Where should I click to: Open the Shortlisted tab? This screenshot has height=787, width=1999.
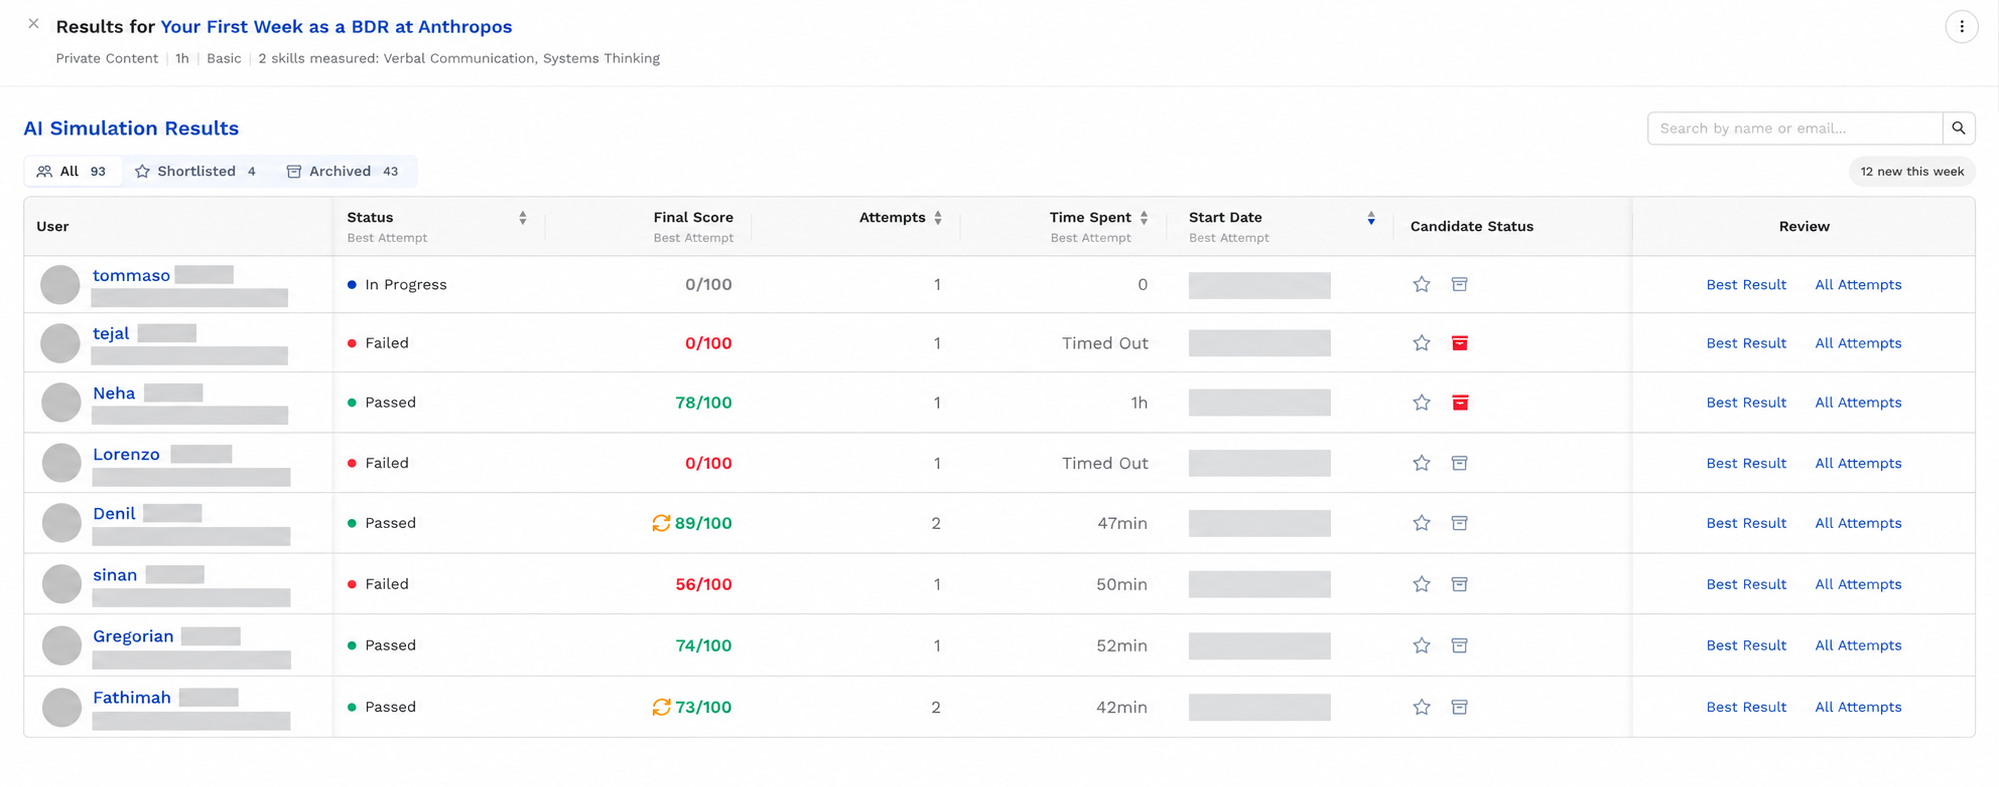(x=196, y=171)
